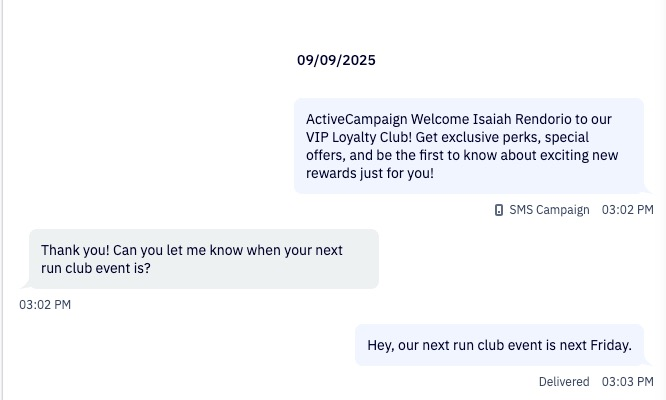Select the VIP Loyalty Club welcome message bubble
Screen dimensions: 666x400
tap(468, 146)
